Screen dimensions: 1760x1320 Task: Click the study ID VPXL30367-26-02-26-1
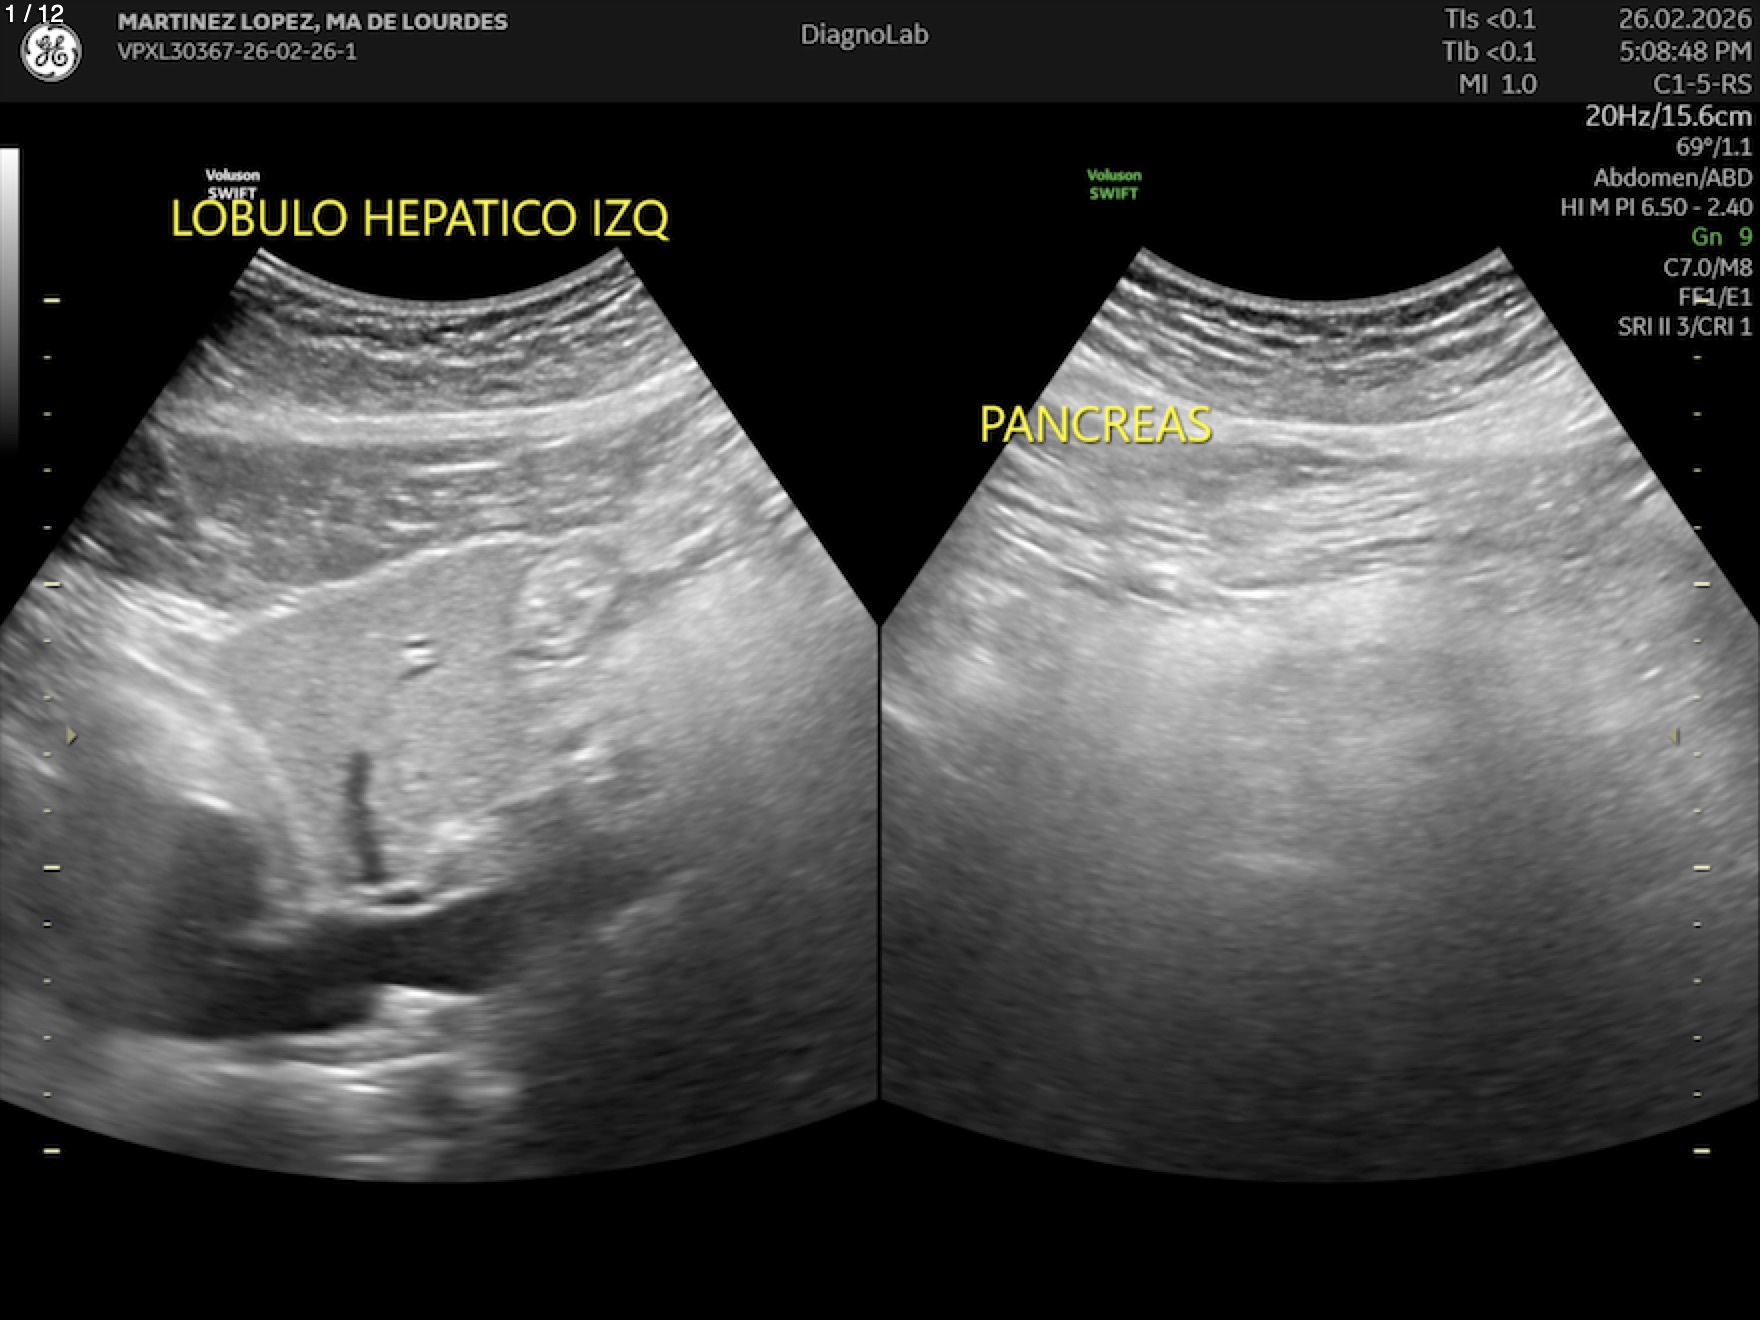[237, 52]
